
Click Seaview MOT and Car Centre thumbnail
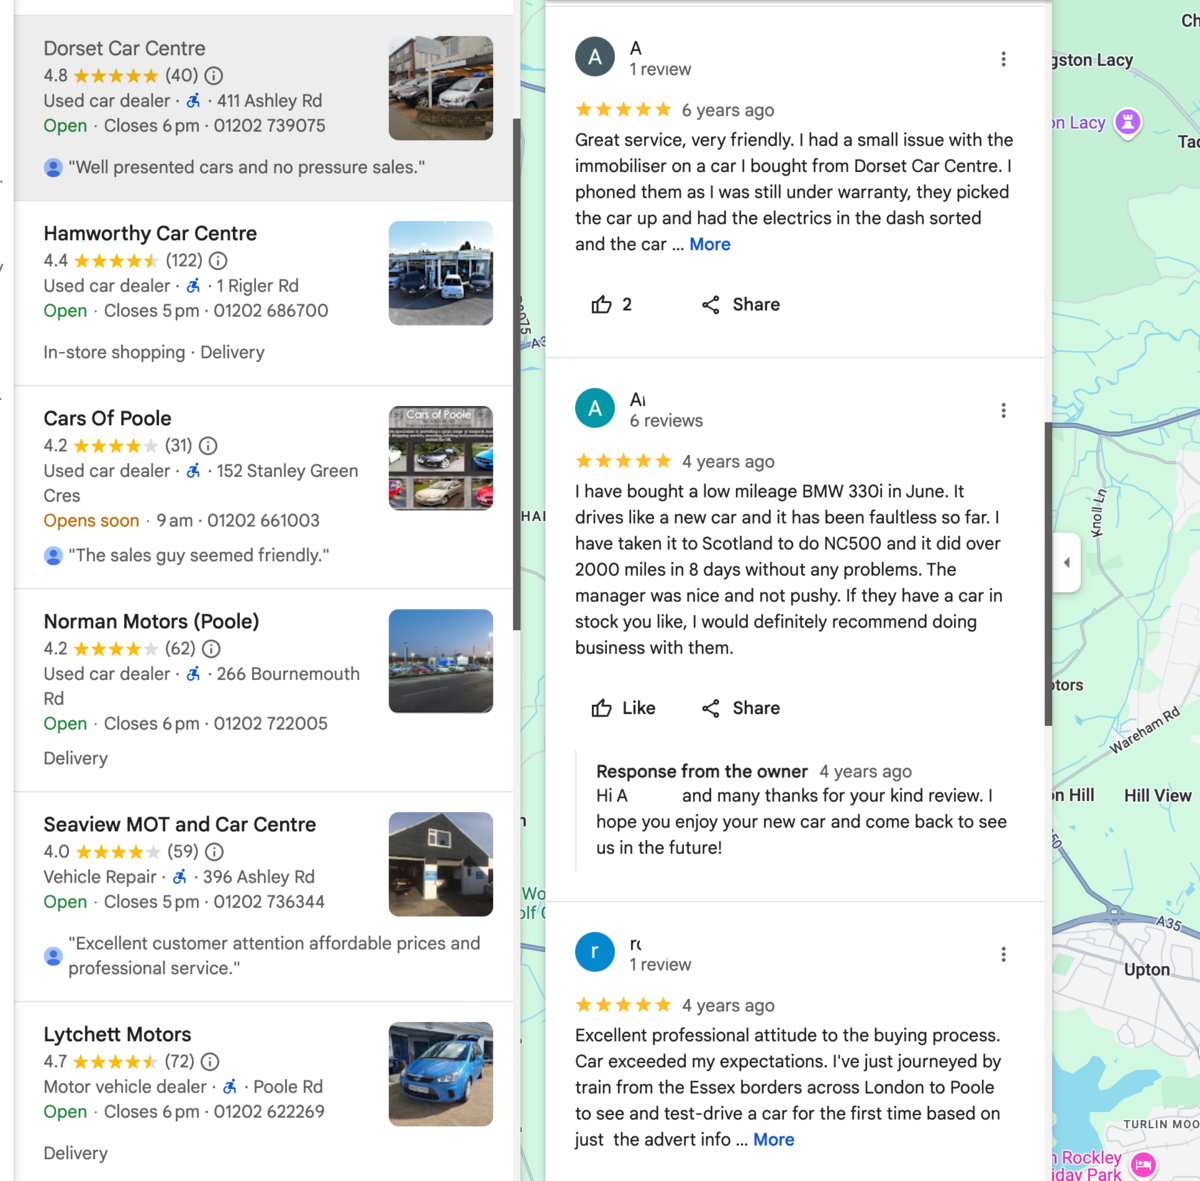[x=441, y=864]
